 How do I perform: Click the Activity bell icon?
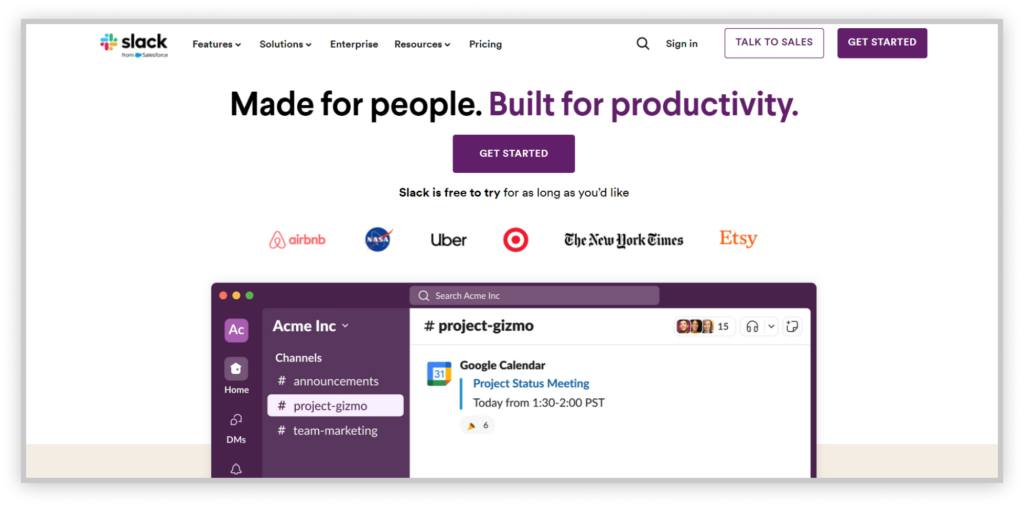click(x=236, y=469)
